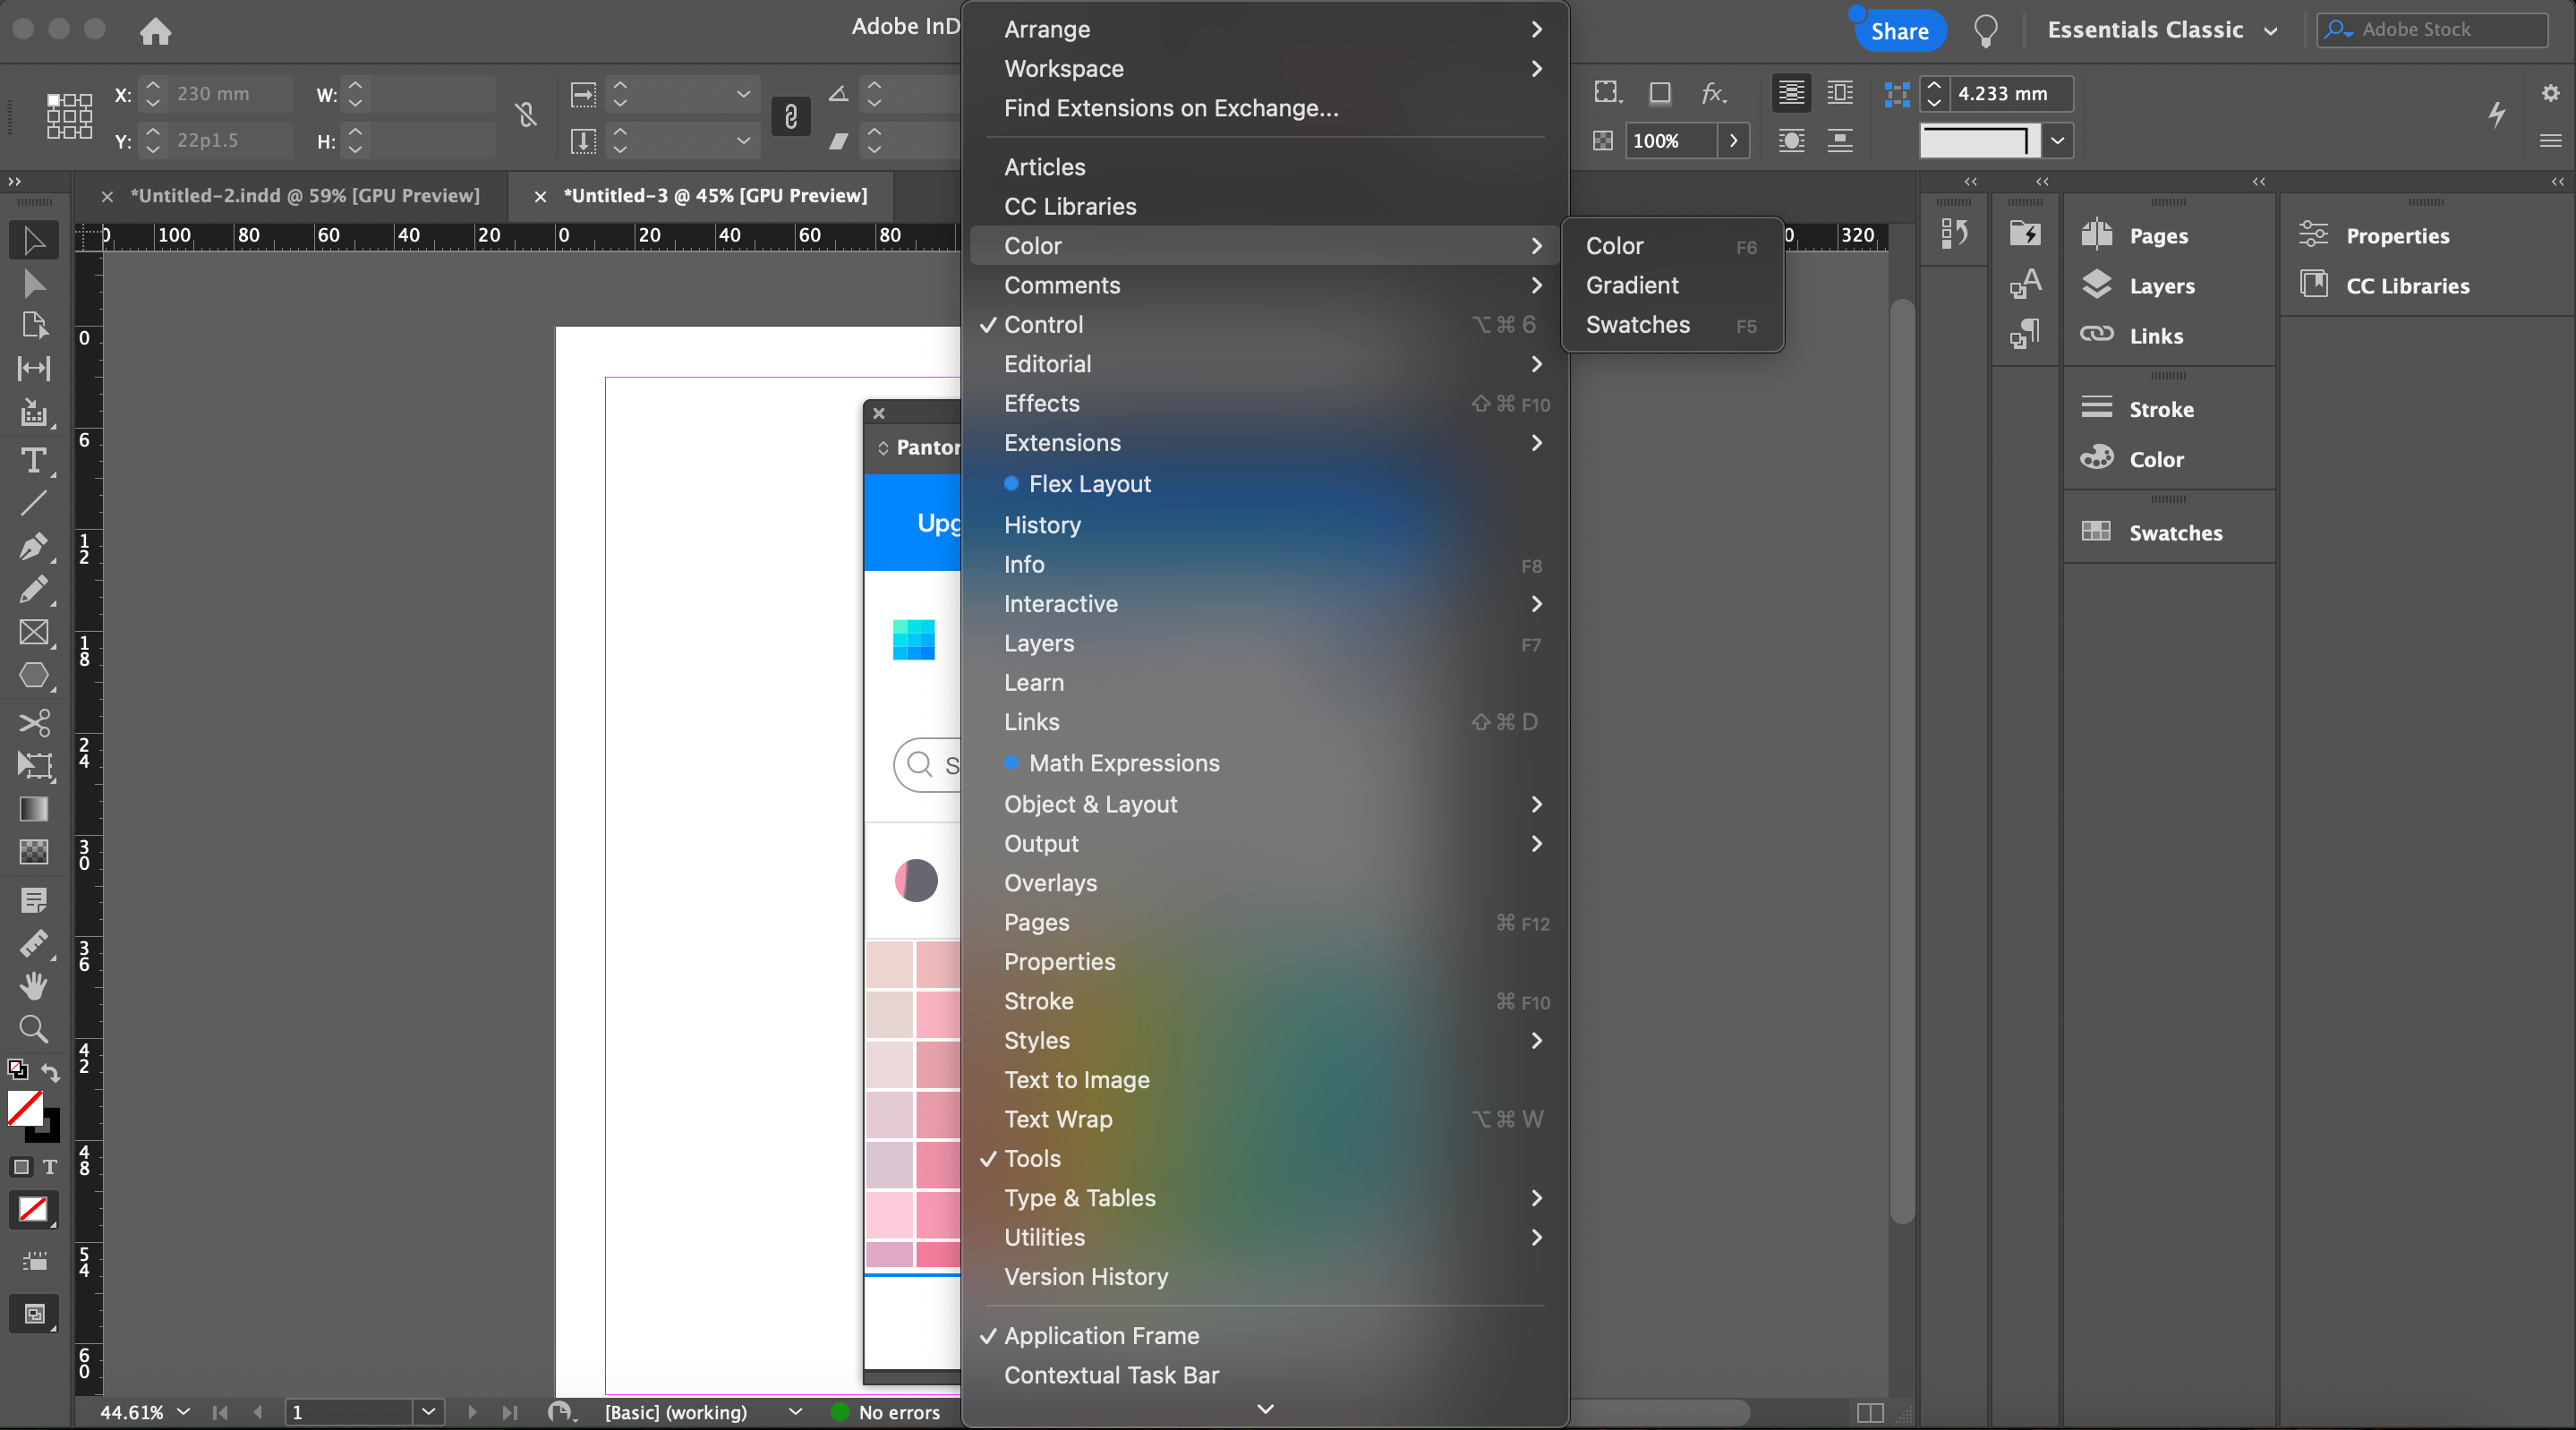The height and width of the screenshot is (1430, 2576).
Task: Uncheck the Tools menu item
Action: [1032, 1159]
